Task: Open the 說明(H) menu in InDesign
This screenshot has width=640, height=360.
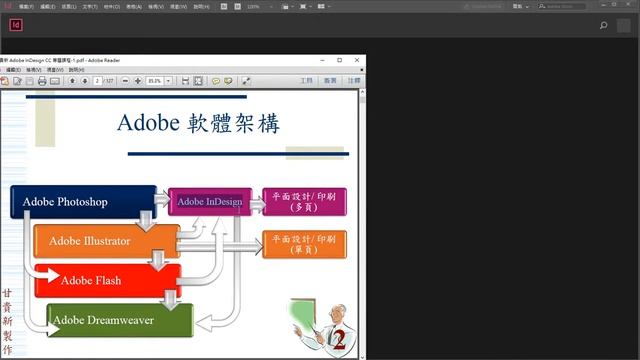Action: click(x=201, y=7)
